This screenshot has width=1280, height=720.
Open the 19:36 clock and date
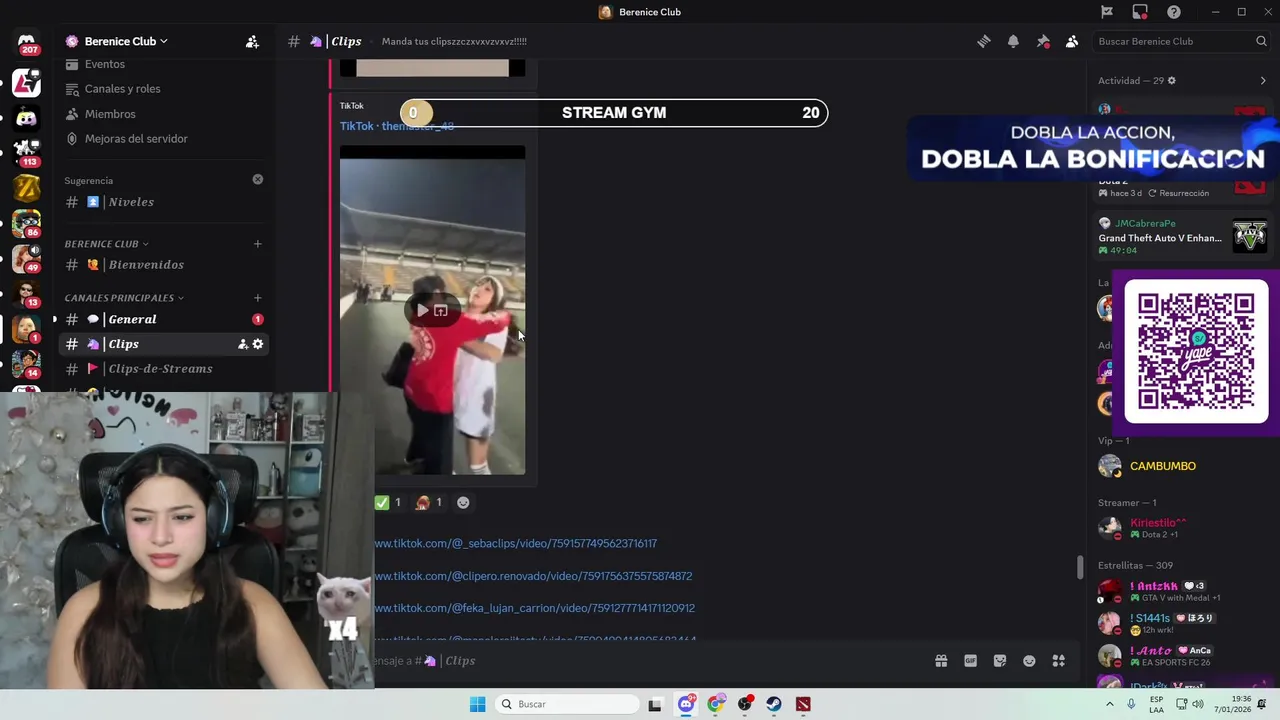tap(1233, 704)
